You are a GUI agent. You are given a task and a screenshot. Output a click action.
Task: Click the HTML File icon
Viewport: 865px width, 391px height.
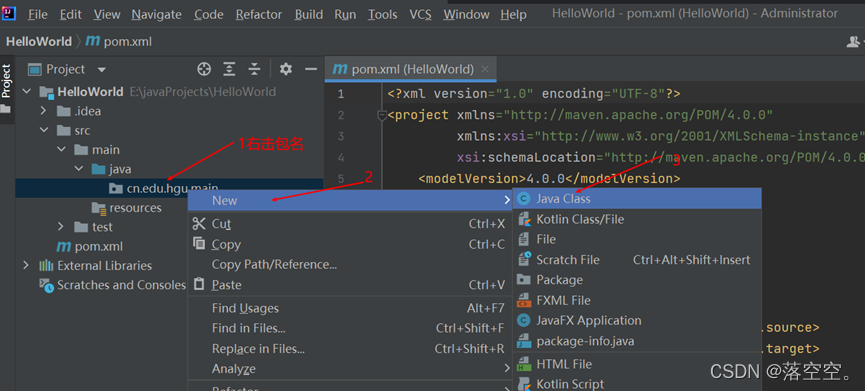524,364
